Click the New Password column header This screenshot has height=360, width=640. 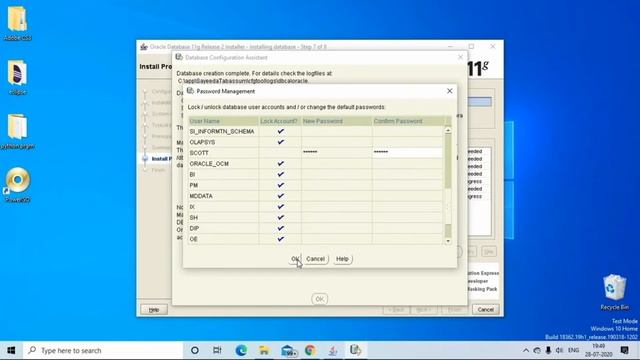337,121
